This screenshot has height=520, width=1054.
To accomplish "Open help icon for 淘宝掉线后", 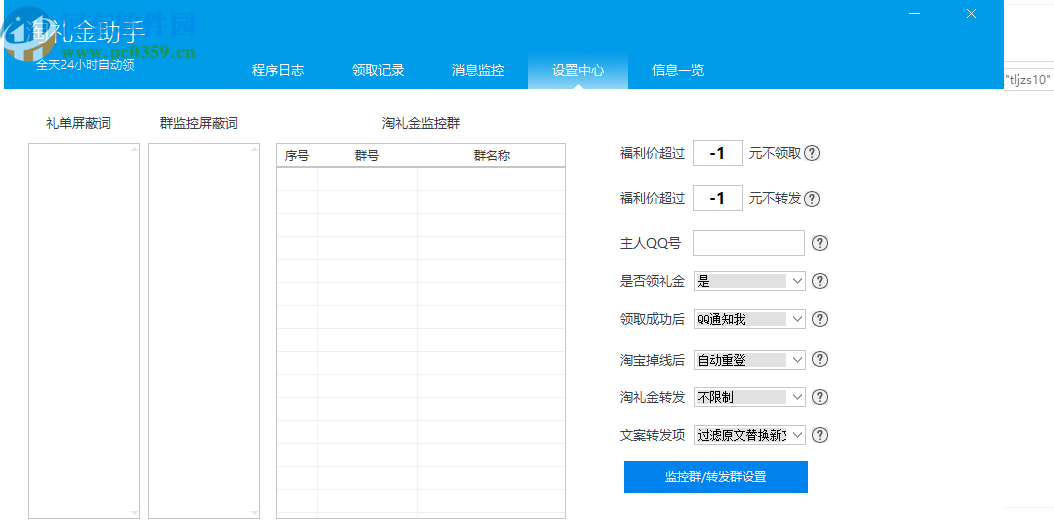I will tap(819, 359).
